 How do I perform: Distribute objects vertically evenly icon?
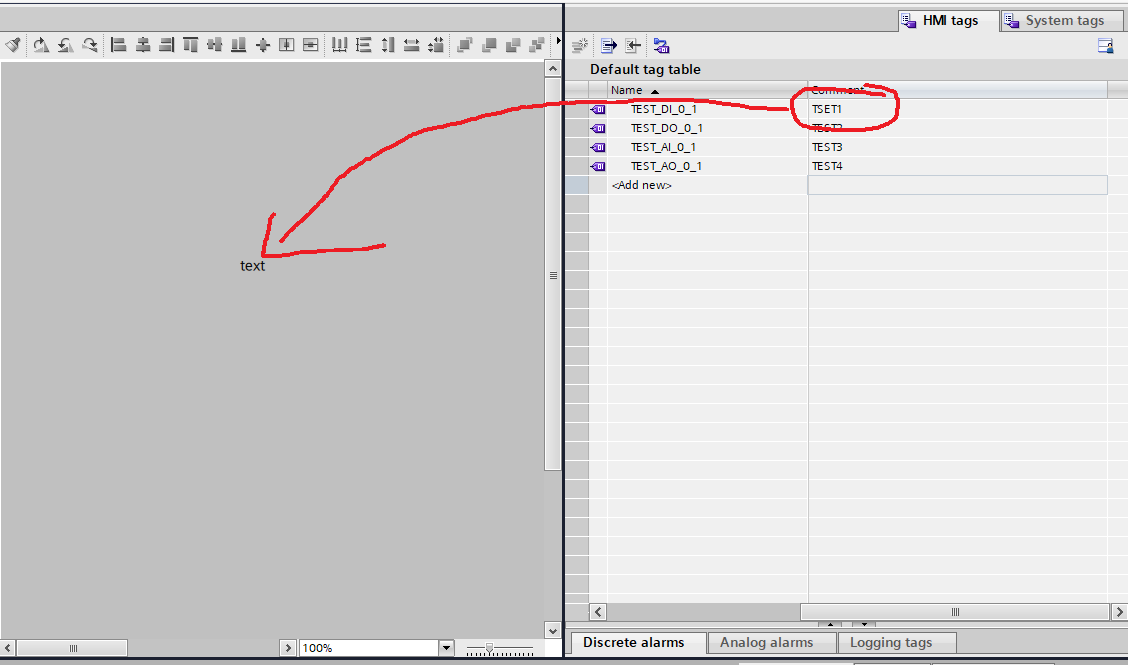tap(363, 45)
